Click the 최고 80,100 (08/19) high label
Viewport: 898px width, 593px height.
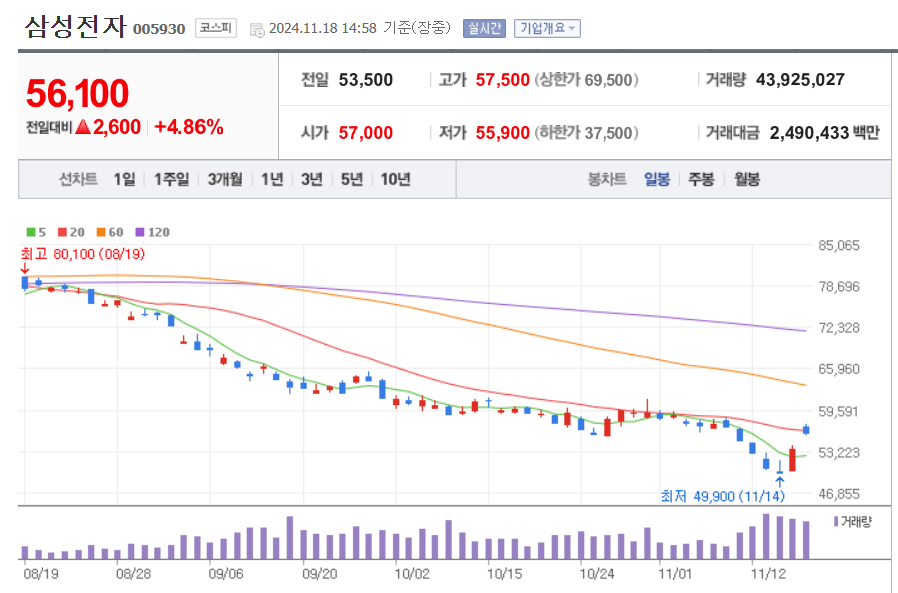(82, 254)
